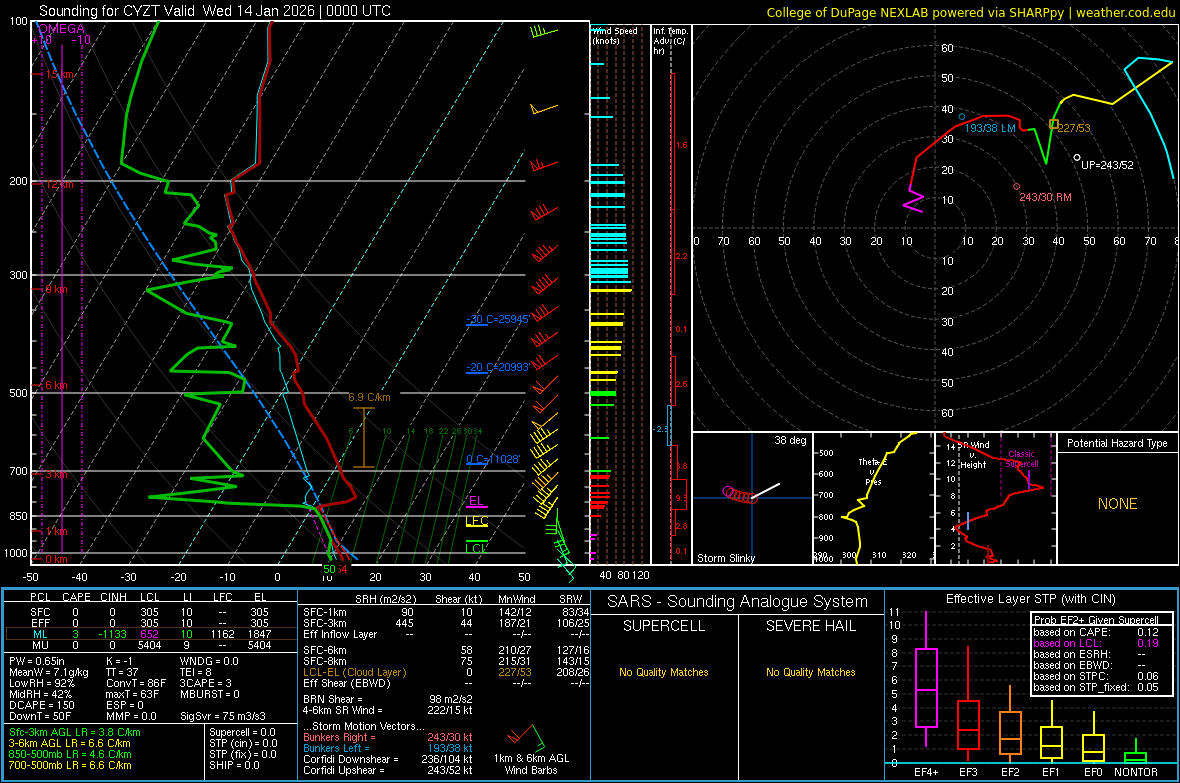Select the EFF parcel row
This screenshot has width=1180, height=783.
click(150, 623)
